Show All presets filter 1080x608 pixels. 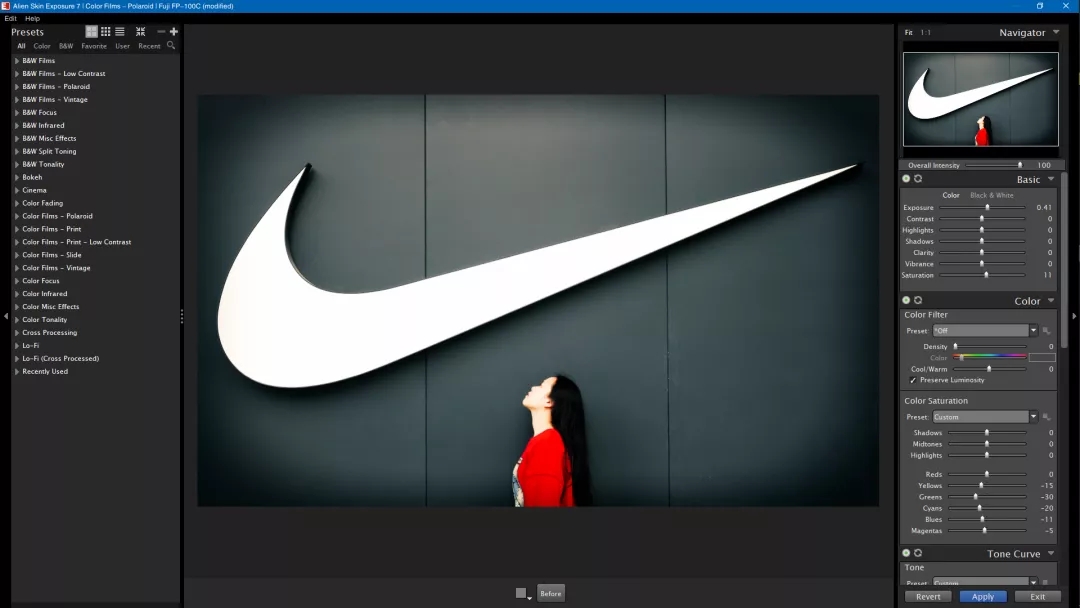[21, 46]
